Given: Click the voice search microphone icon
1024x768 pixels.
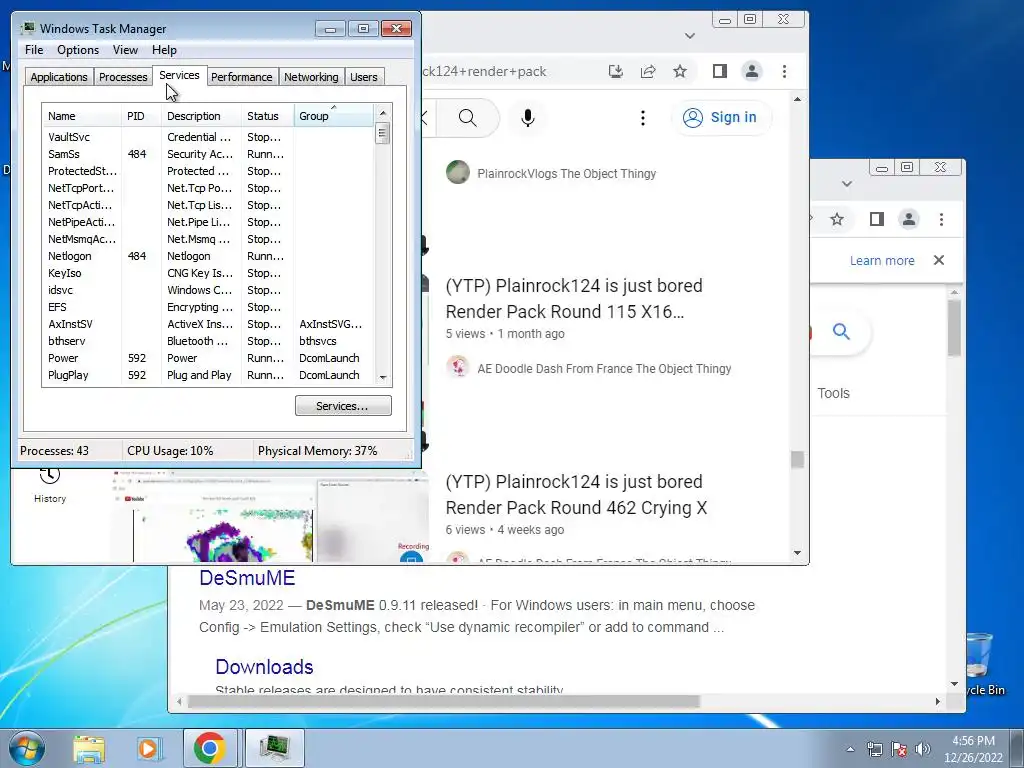Looking at the screenshot, I should click(528, 118).
